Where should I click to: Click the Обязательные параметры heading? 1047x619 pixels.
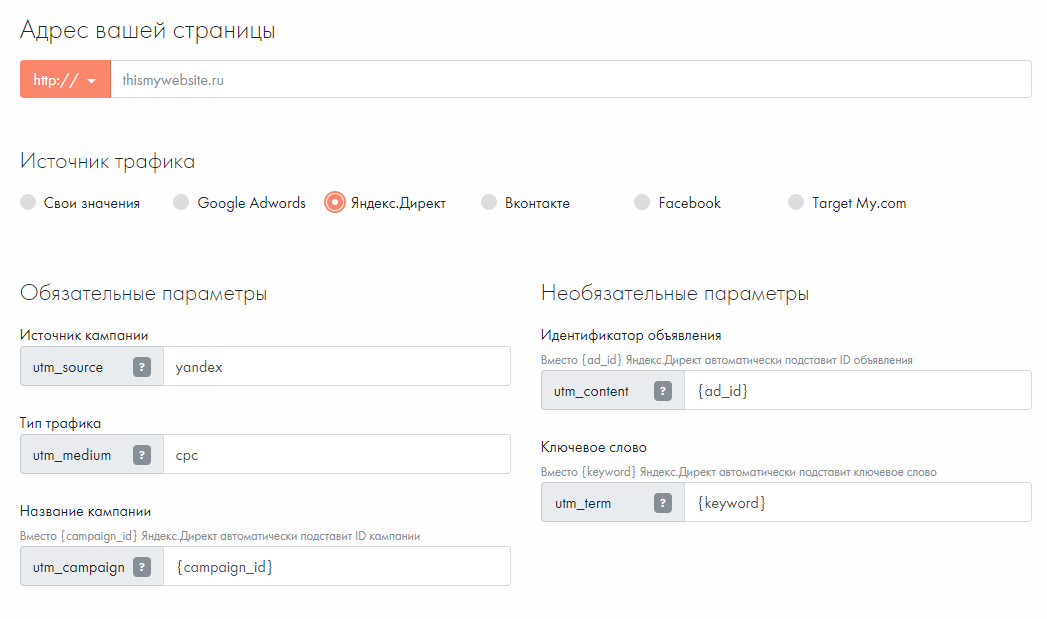[x=144, y=294]
